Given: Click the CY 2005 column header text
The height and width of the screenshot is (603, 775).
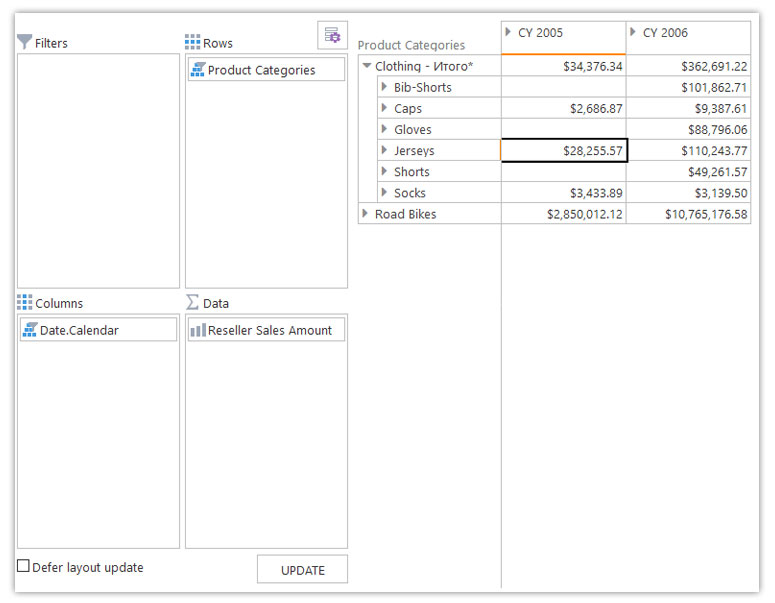Looking at the screenshot, I should [540, 33].
